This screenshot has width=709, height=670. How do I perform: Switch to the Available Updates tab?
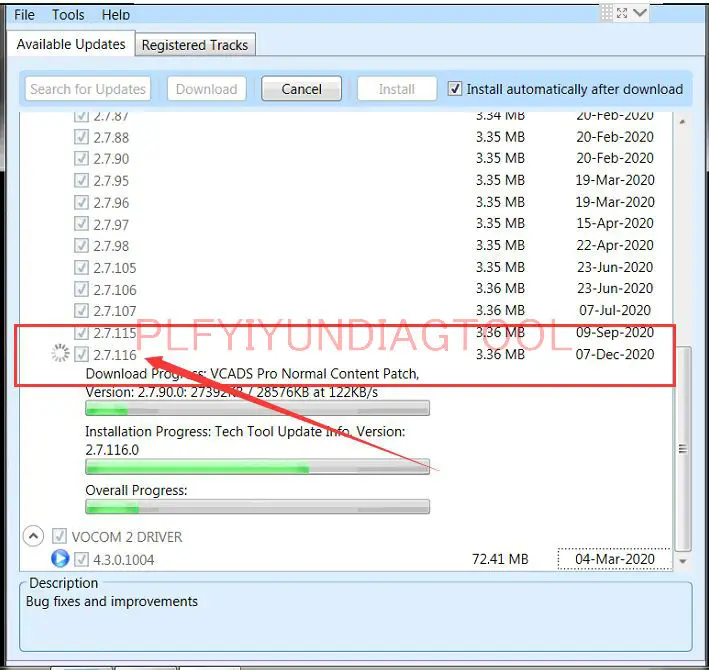coord(71,44)
